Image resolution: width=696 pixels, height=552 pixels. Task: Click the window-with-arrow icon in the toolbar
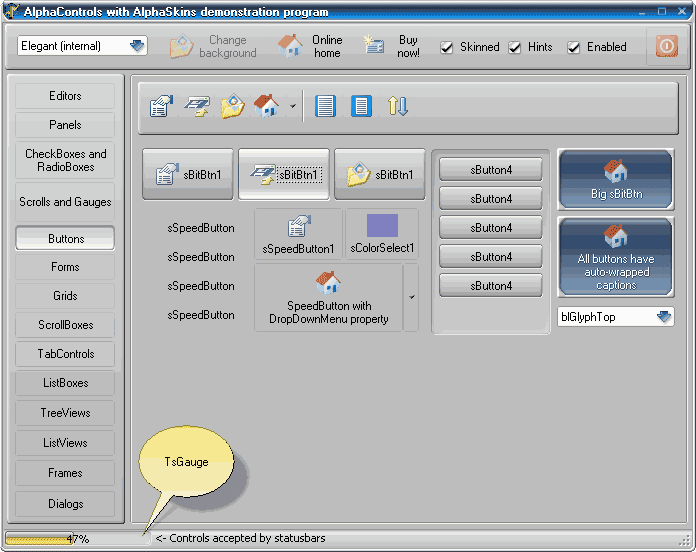197,106
